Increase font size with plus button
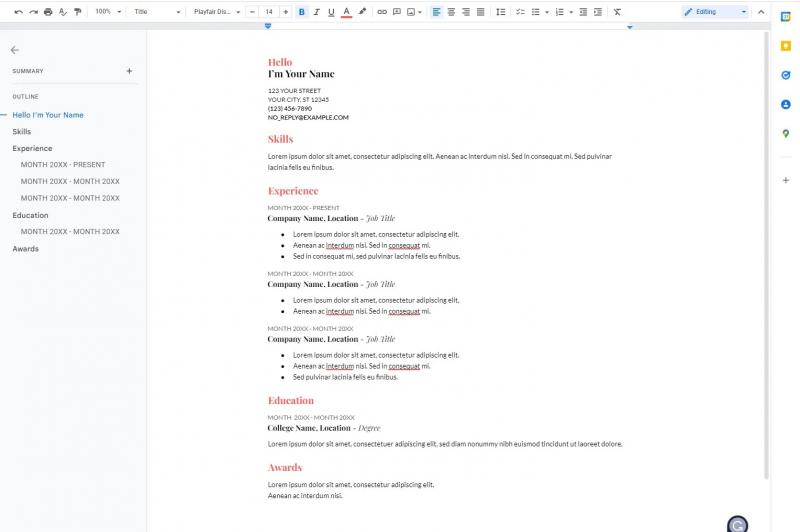Viewport: 800px width, 532px height. click(286, 12)
